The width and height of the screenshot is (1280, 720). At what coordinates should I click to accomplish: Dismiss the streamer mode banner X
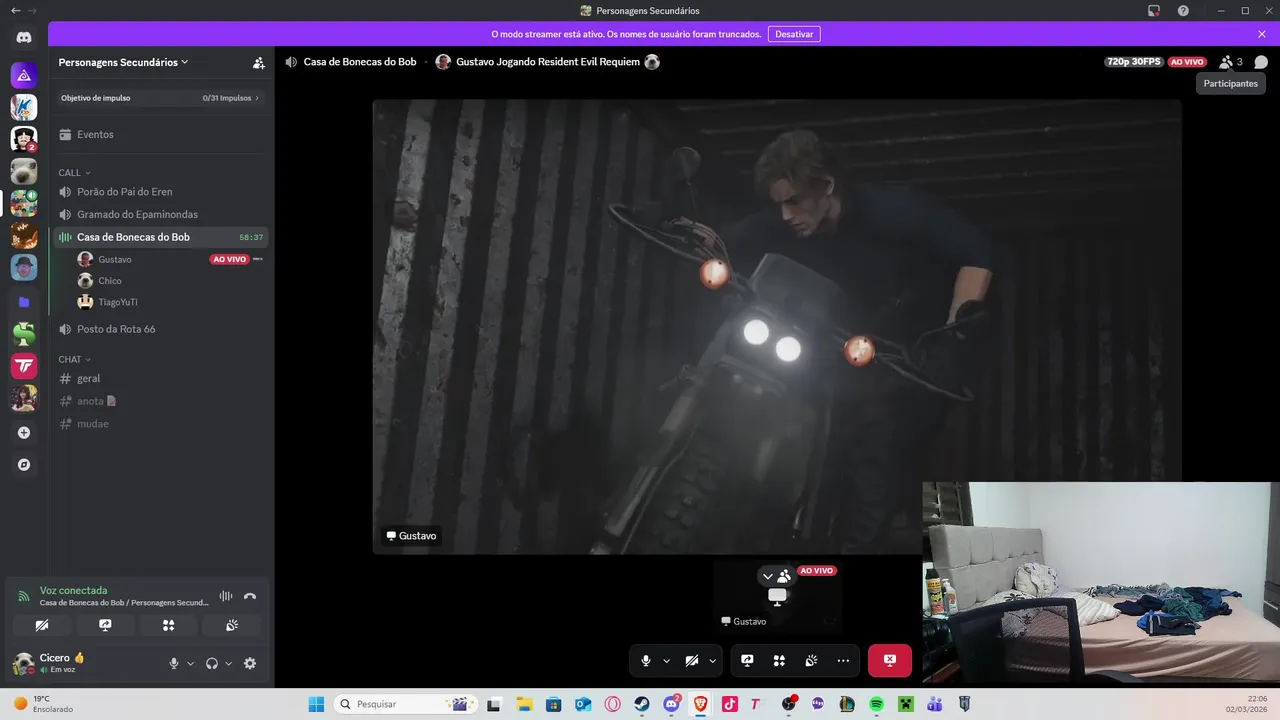(x=1262, y=34)
